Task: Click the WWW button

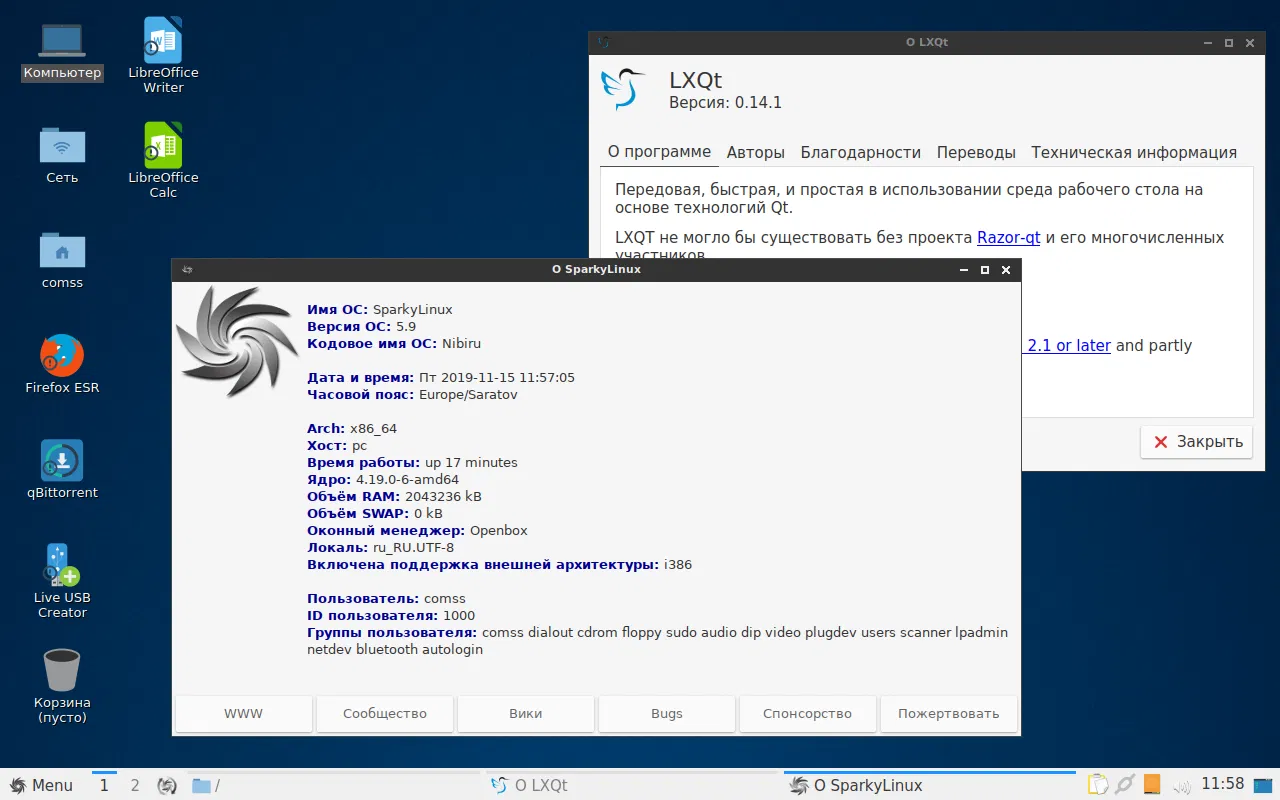Action: (244, 714)
